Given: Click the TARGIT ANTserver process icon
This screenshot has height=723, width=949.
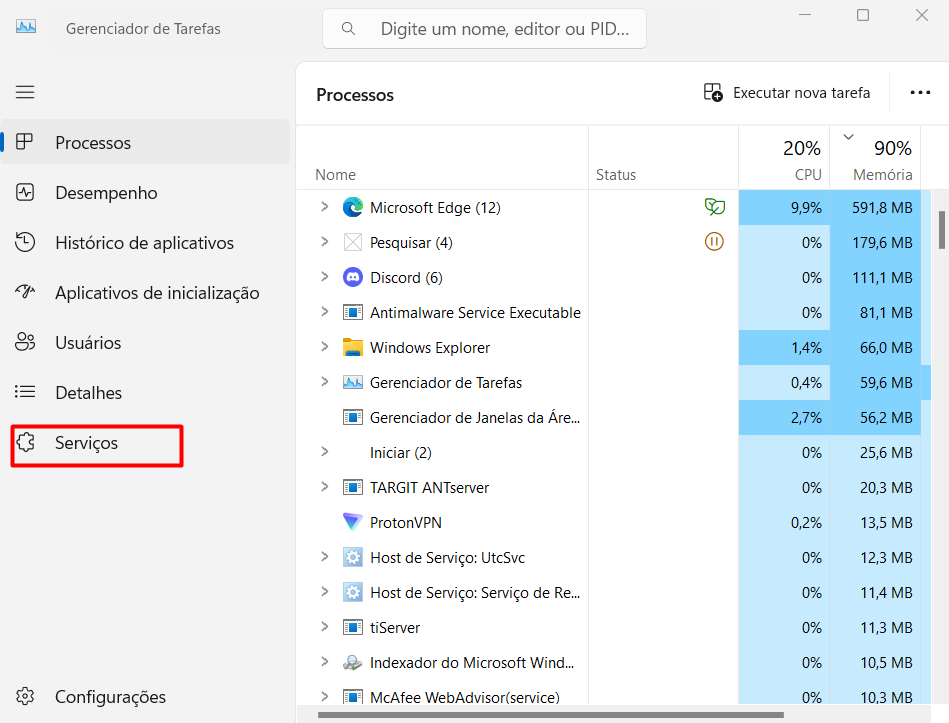Looking at the screenshot, I should pyautogui.click(x=353, y=487).
